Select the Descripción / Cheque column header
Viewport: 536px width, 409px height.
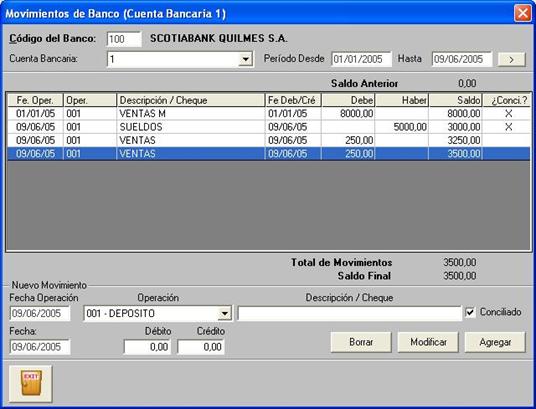191,100
